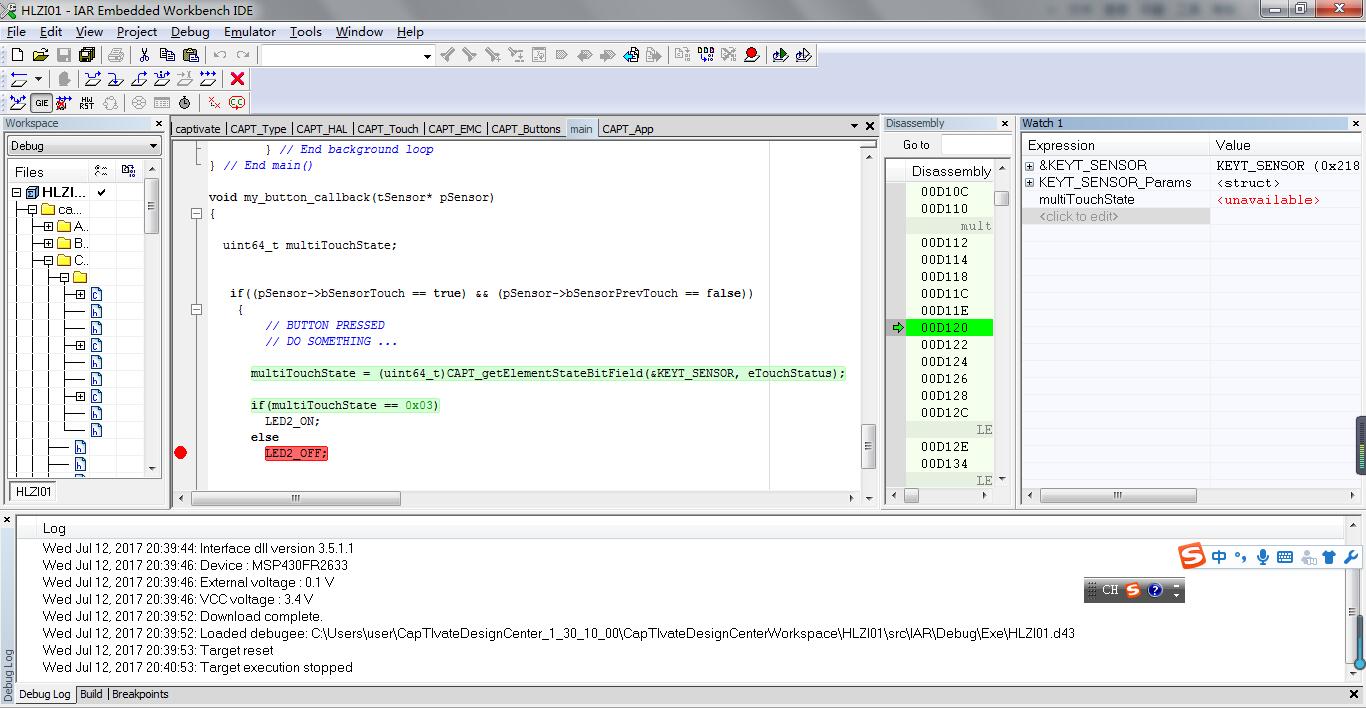
Task: Click the Stop Debugging red X icon
Action: tap(237, 79)
